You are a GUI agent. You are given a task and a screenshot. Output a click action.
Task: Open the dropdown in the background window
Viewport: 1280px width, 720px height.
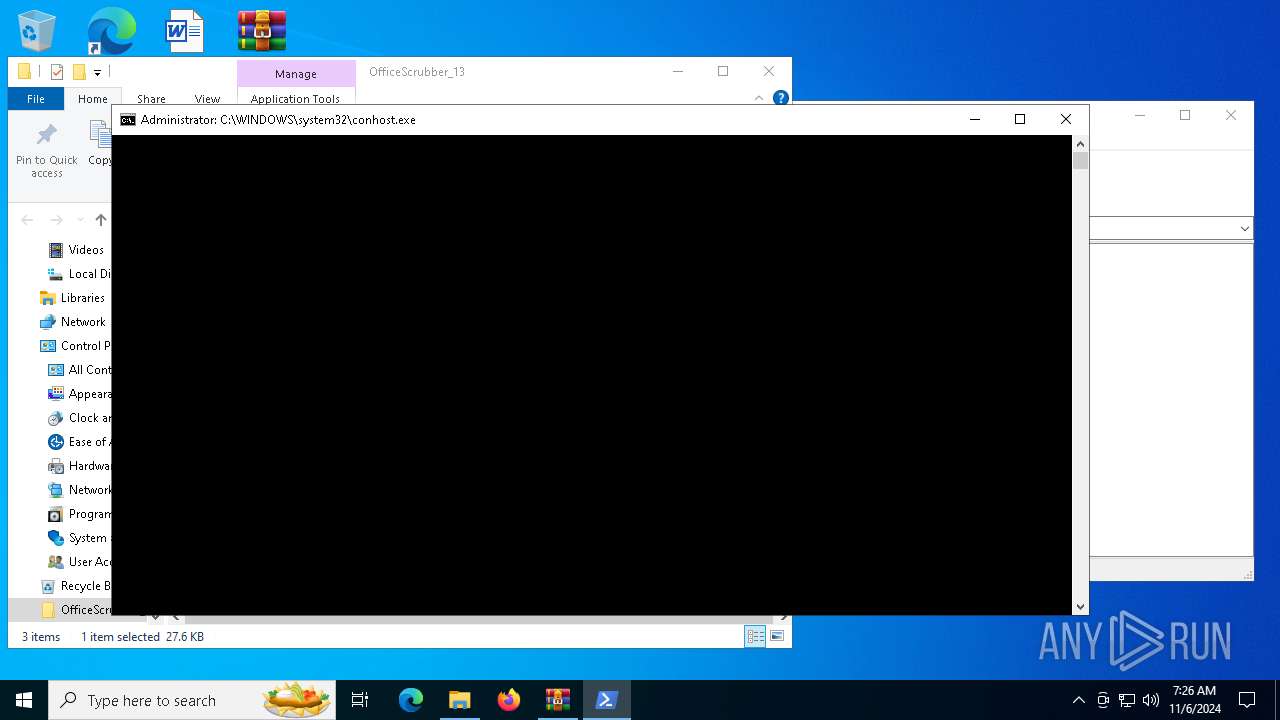1244,229
